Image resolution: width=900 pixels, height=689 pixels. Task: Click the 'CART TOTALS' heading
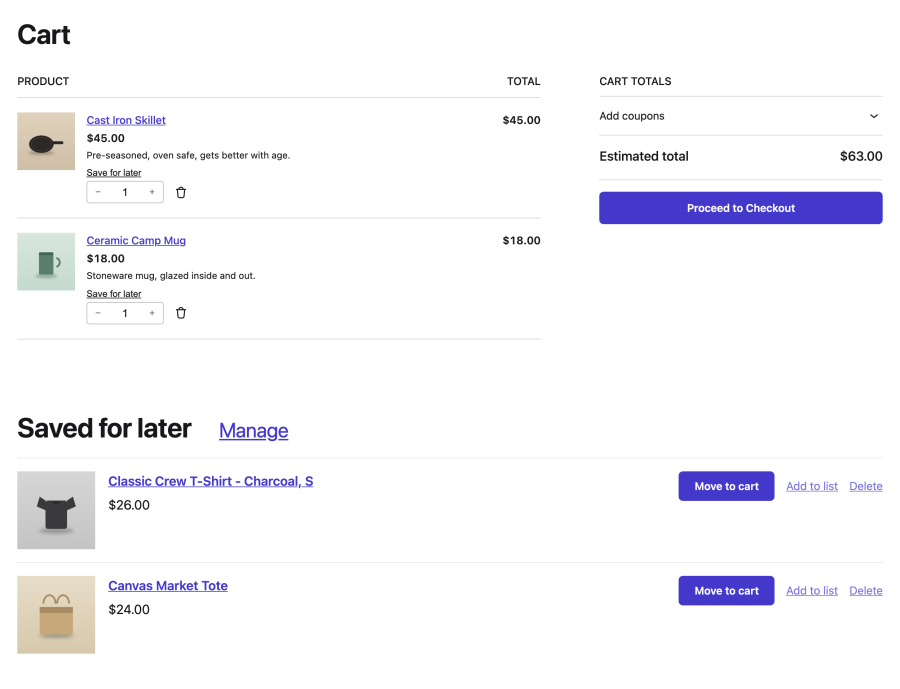pyautogui.click(x=635, y=82)
